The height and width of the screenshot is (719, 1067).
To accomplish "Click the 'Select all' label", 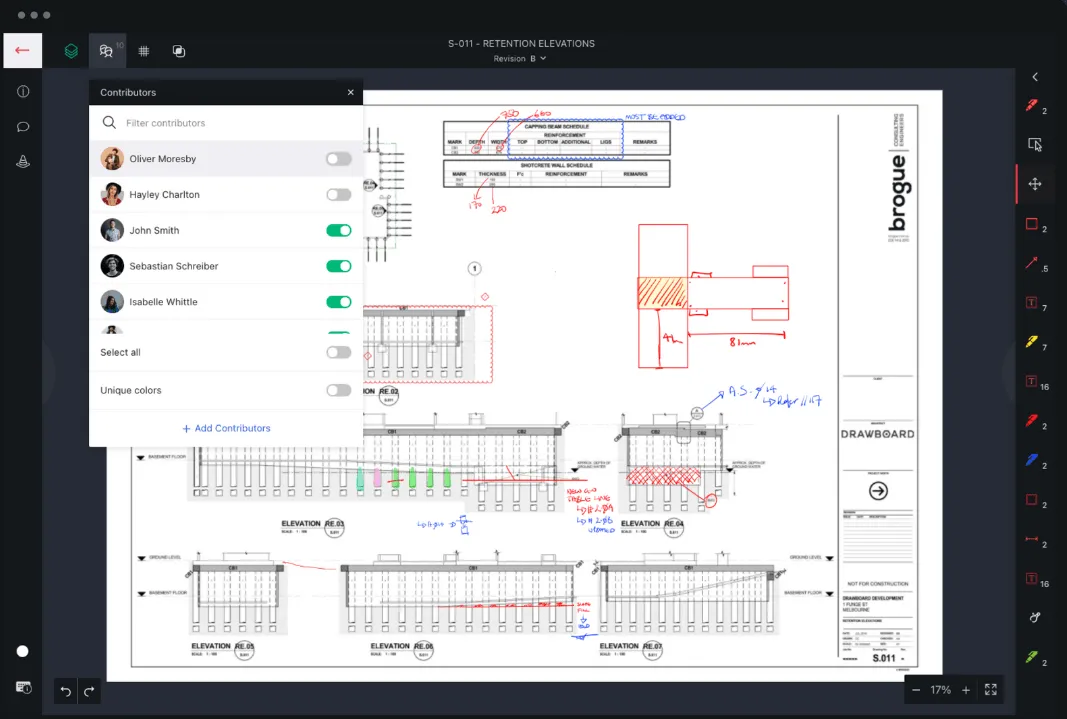I will point(120,352).
